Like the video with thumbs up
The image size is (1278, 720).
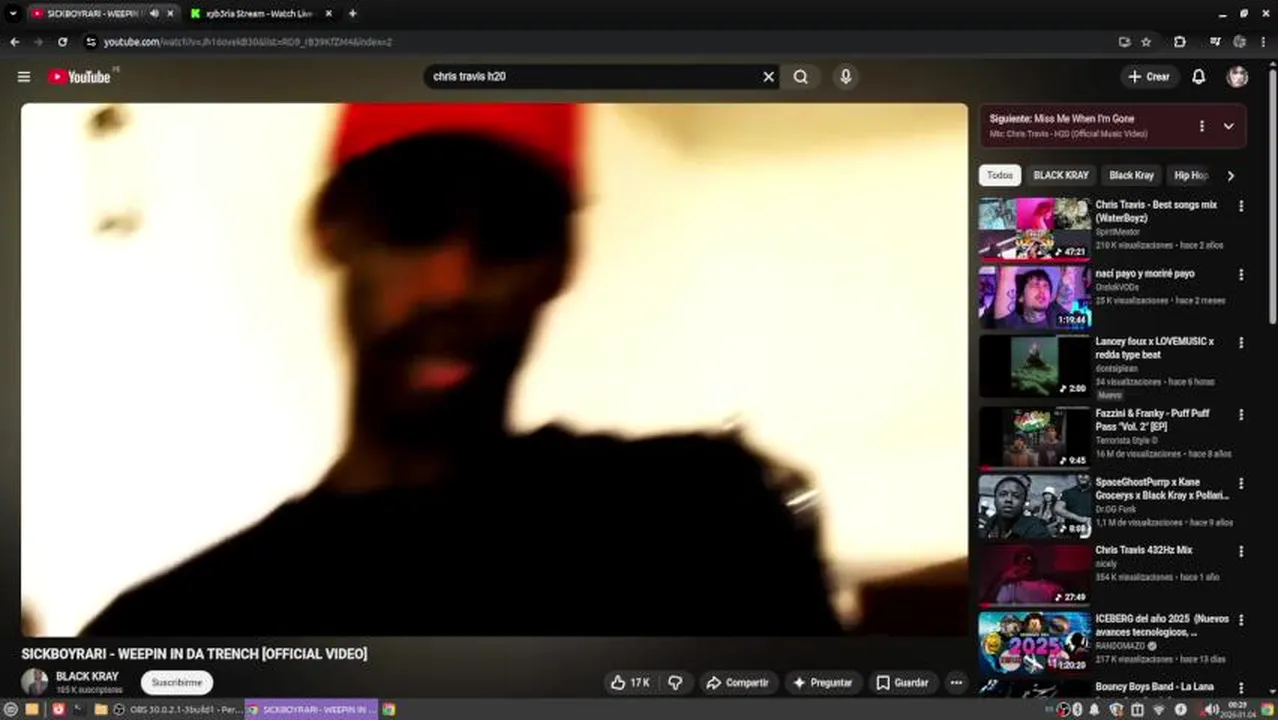(630, 683)
